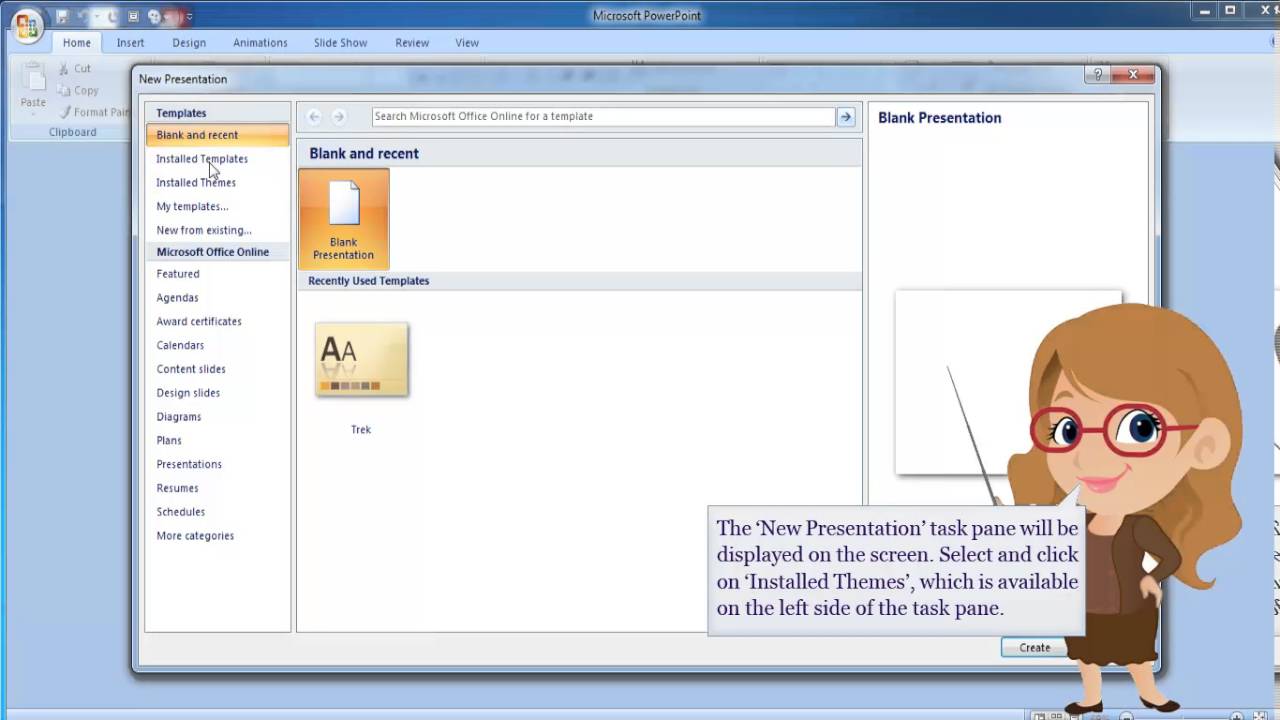The width and height of the screenshot is (1280, 720).
Task: Click the Back arrow in New Presentation dialog
Action: [314, 117]
